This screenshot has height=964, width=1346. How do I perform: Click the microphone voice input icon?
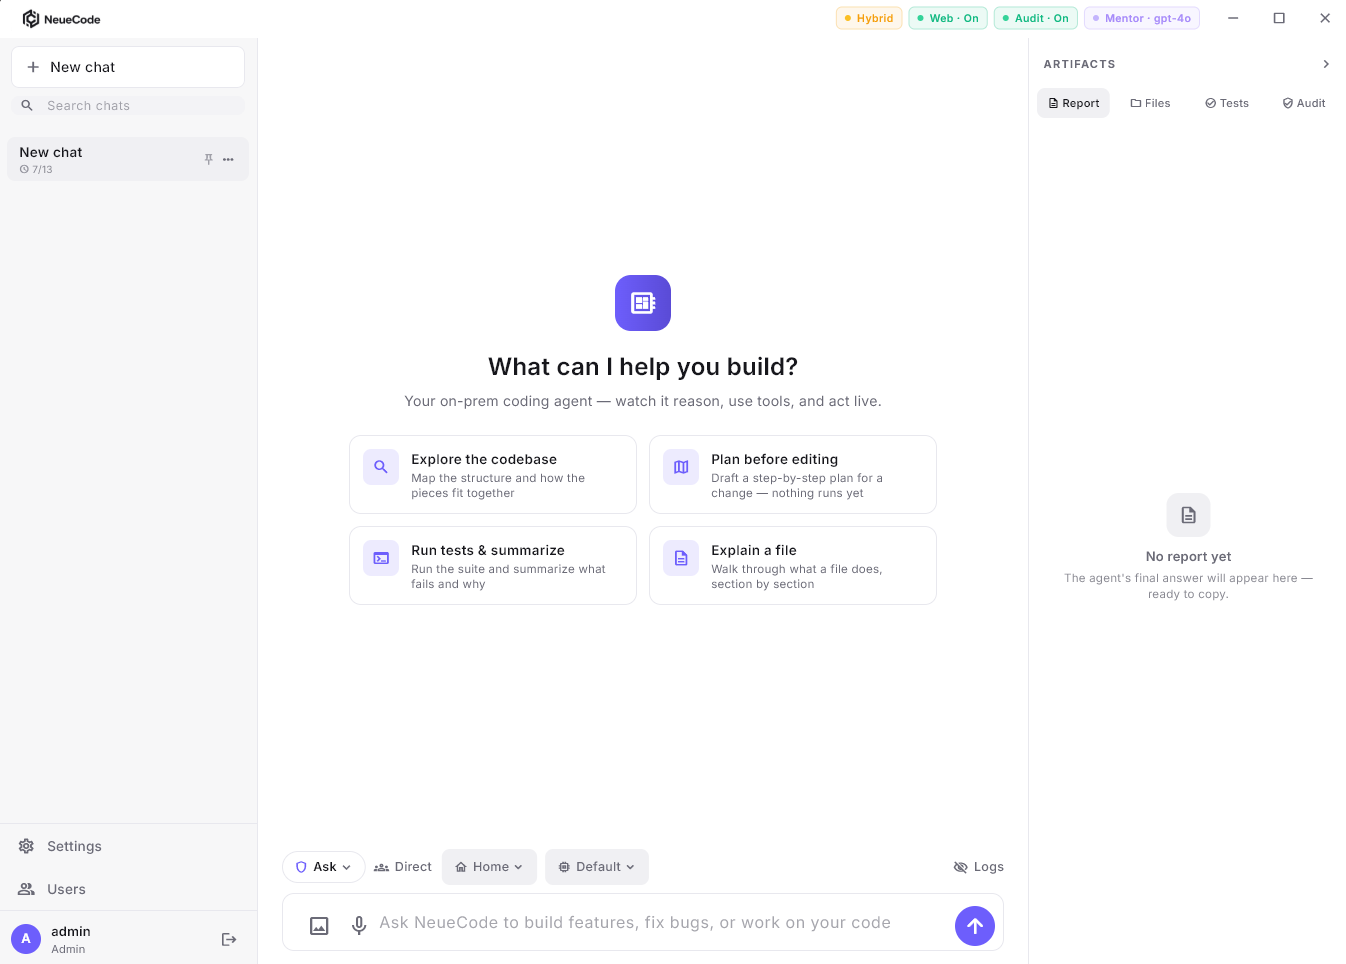[x=359, y=926]
